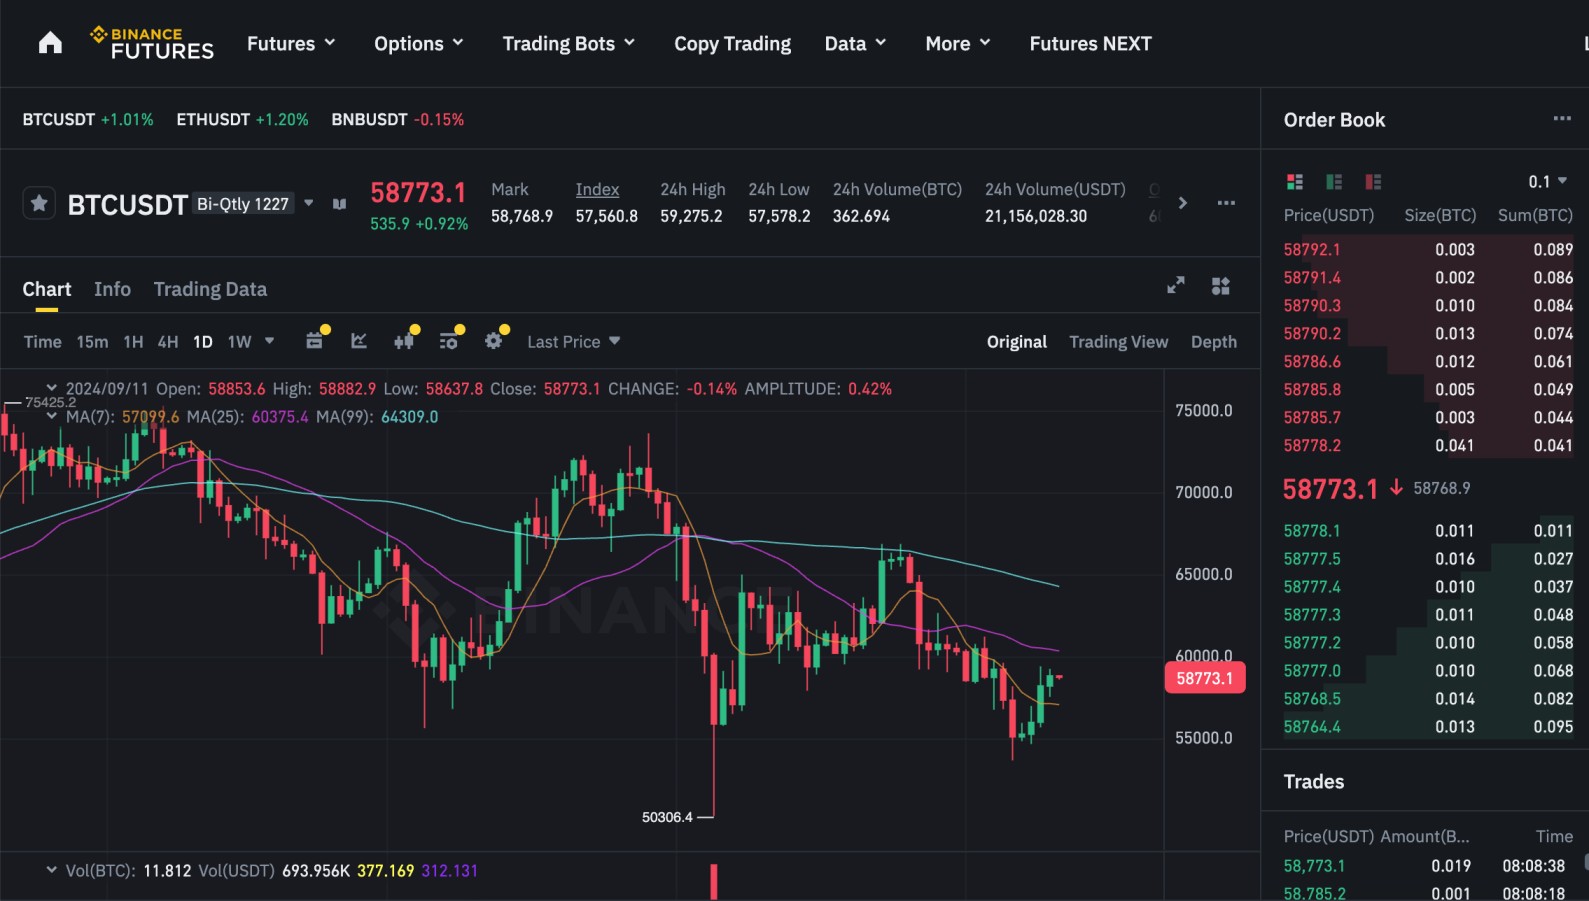
Task: Show more ticker stats with the right arrow
Action: pos(1183,203)
